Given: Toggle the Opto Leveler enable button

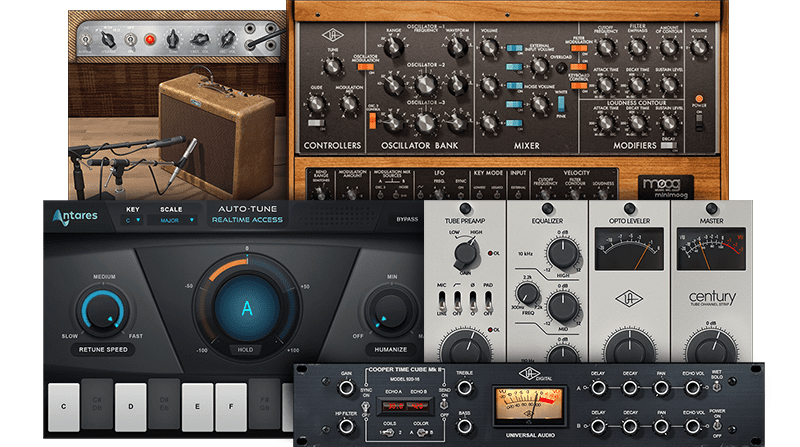Looking at the screenshot, I should 630,208.
